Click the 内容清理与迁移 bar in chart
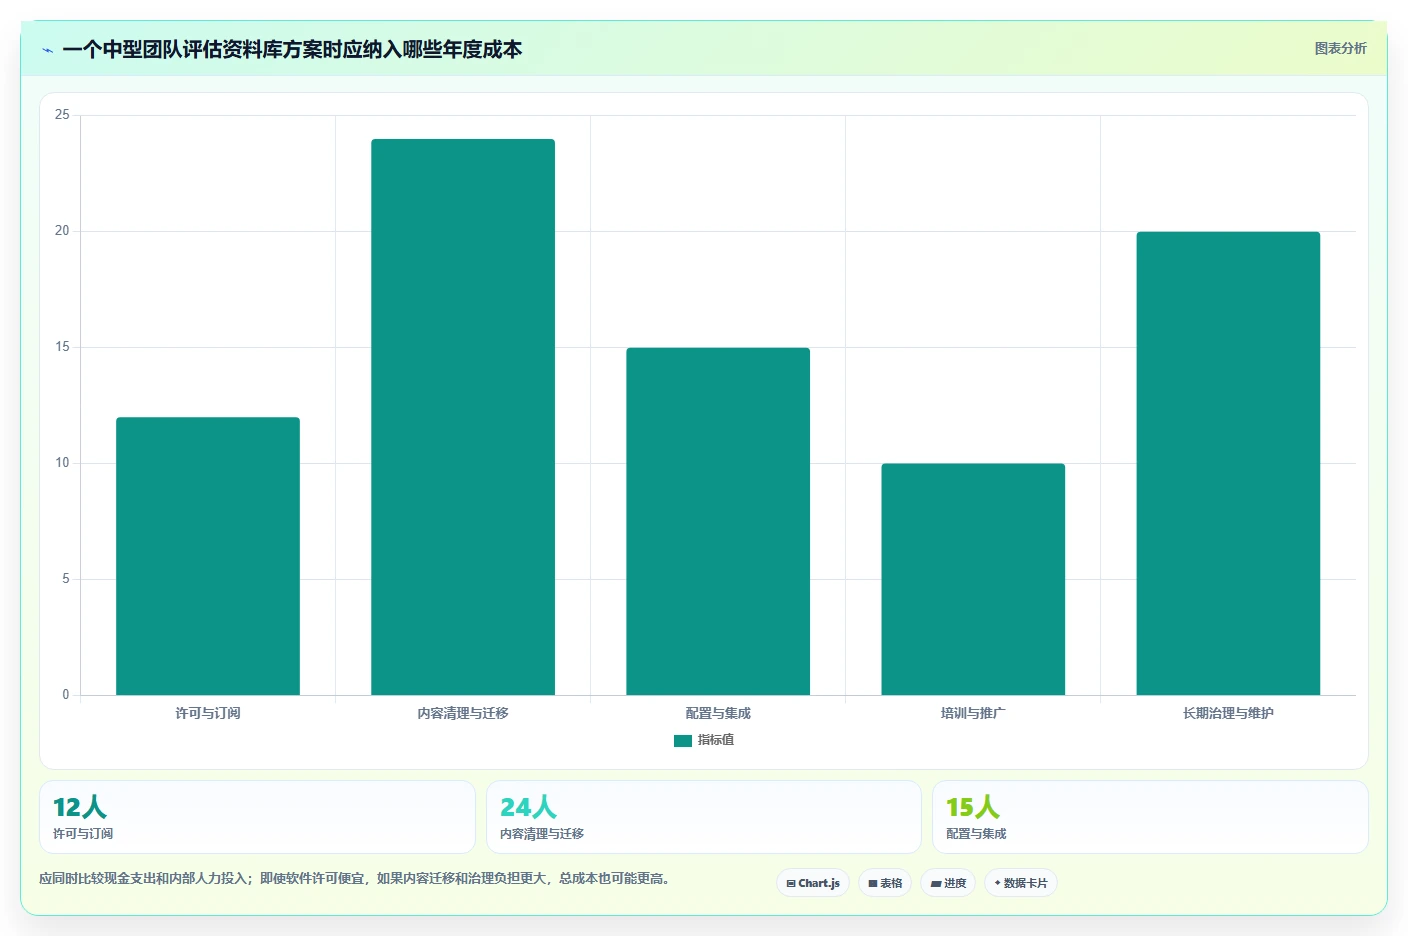1408x936 pixels. coord(463,417)
